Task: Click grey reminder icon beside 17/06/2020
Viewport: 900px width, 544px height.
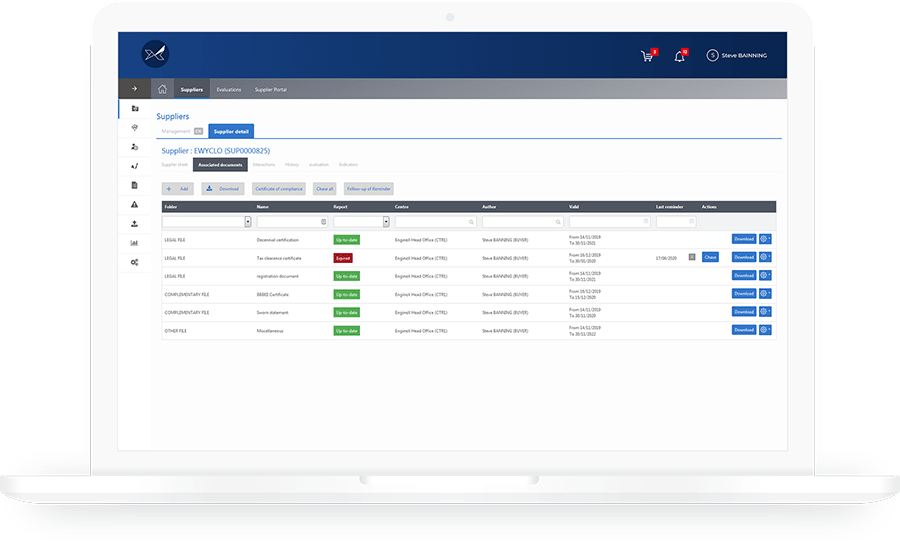Action: pos(692,257)
